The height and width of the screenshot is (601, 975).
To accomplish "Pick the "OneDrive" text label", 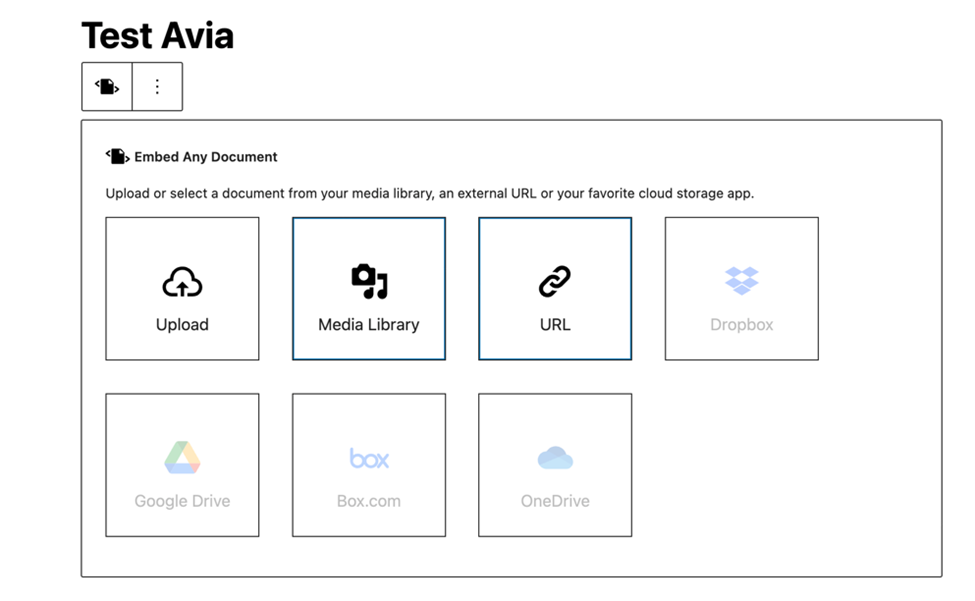I will 555,501.
